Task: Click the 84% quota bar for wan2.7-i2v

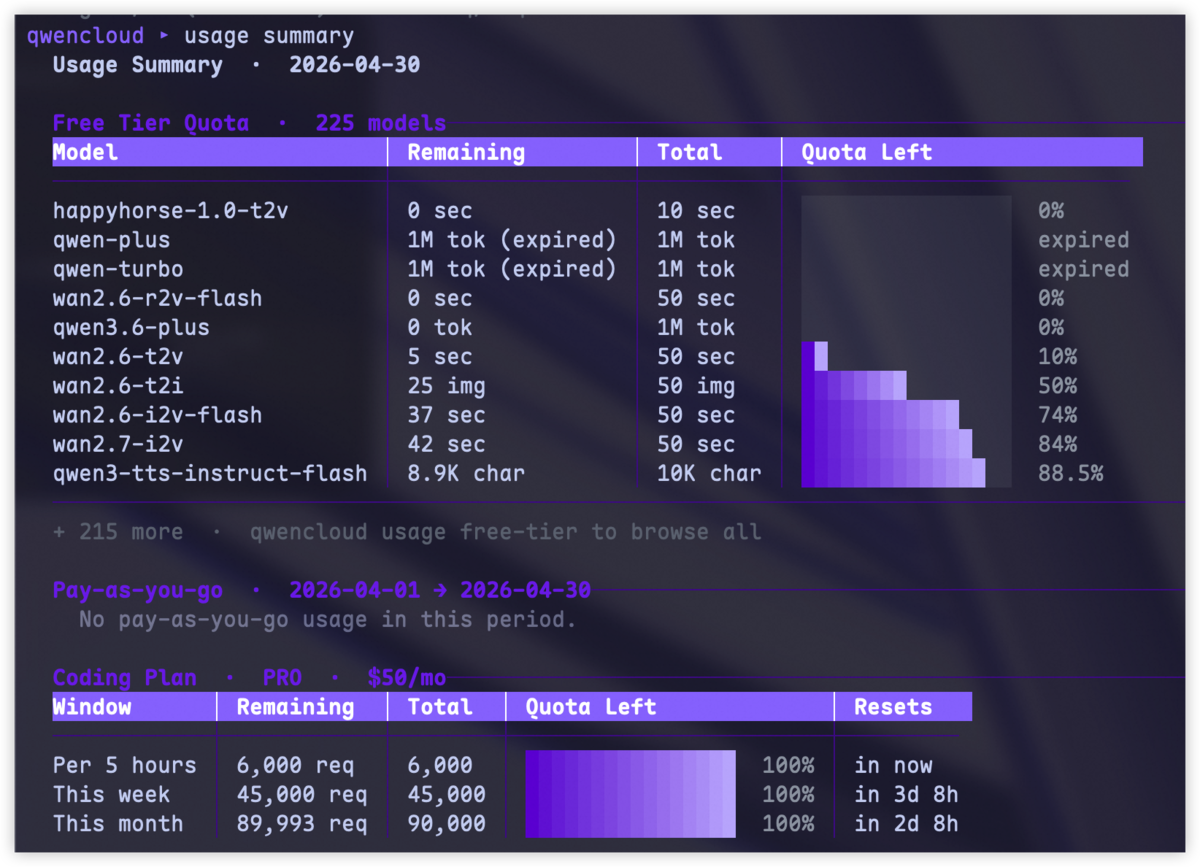Action: 887,444
